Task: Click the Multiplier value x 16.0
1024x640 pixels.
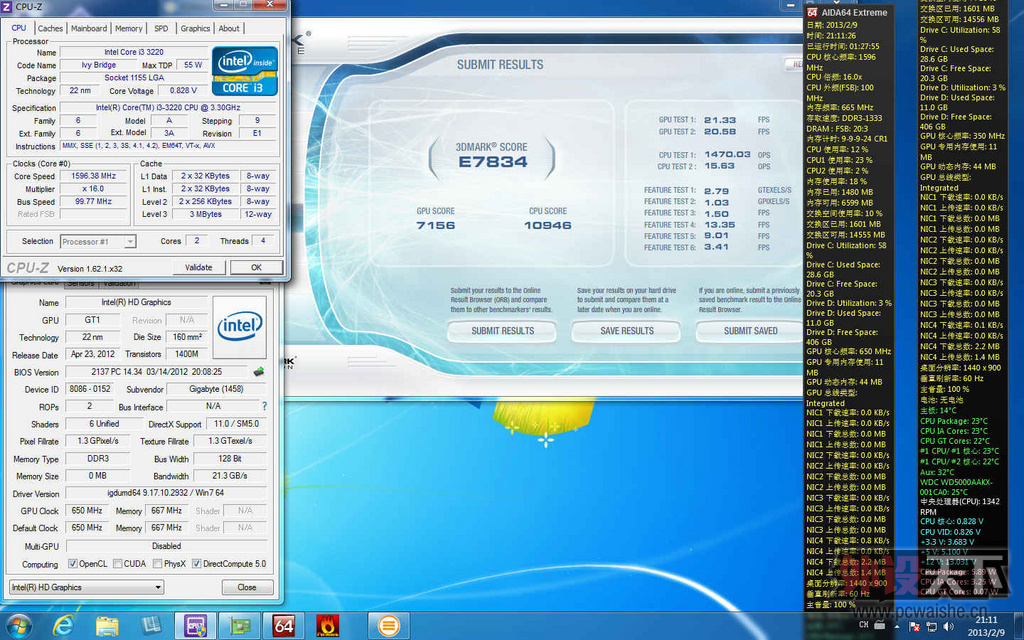Action: (x=94, y=189)
